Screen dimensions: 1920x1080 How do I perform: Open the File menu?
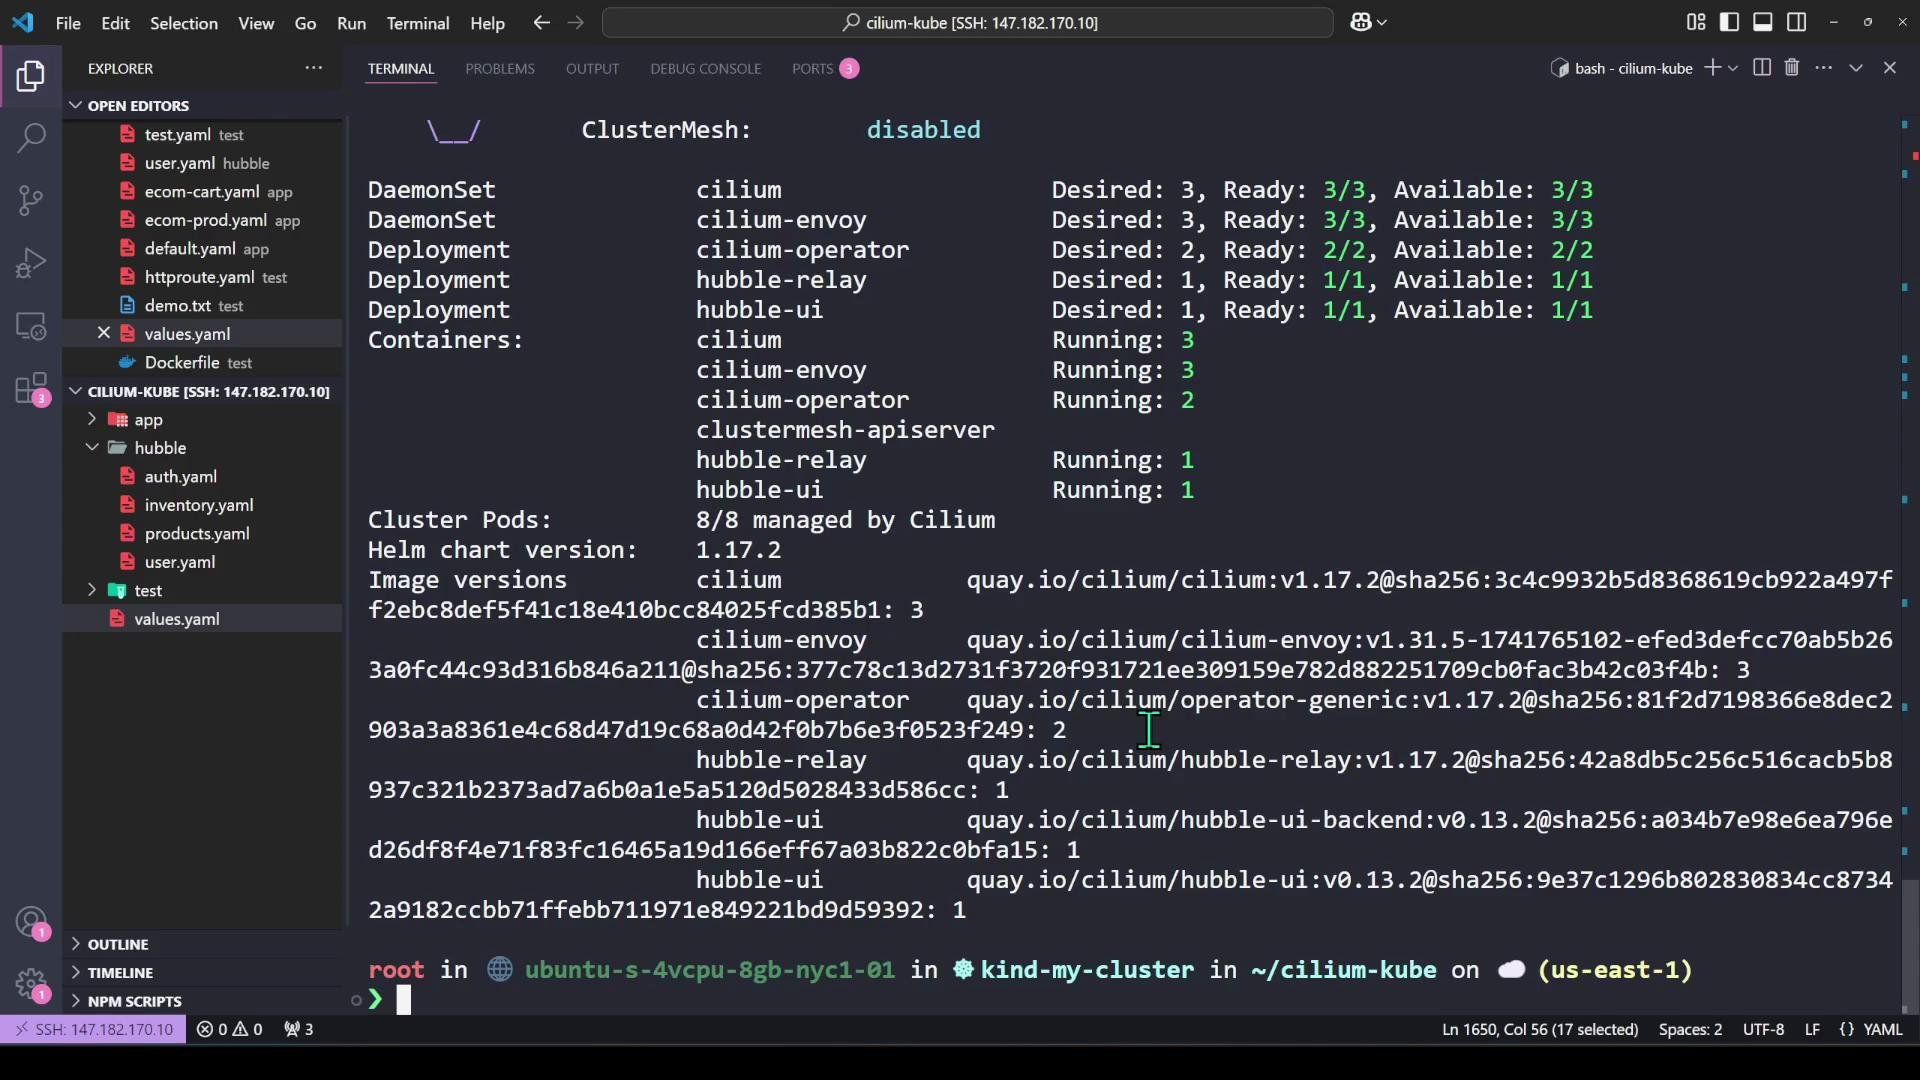[x=68, y=22]
